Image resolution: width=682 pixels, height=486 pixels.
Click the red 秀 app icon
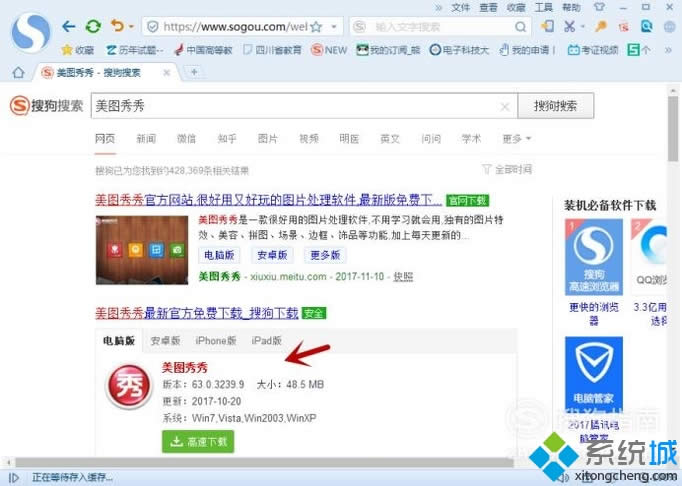[x=129, y=386]
